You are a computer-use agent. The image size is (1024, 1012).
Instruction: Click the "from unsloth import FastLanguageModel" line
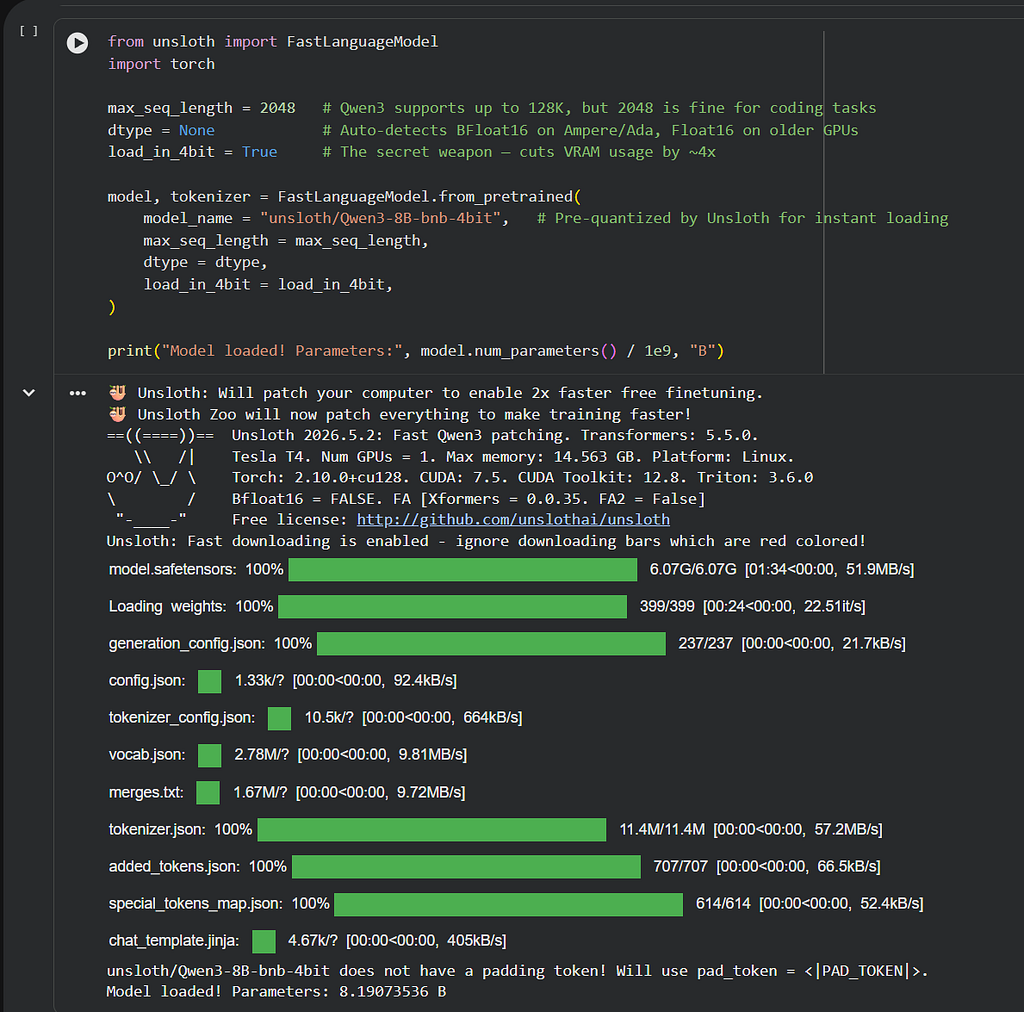click(272, 42)
